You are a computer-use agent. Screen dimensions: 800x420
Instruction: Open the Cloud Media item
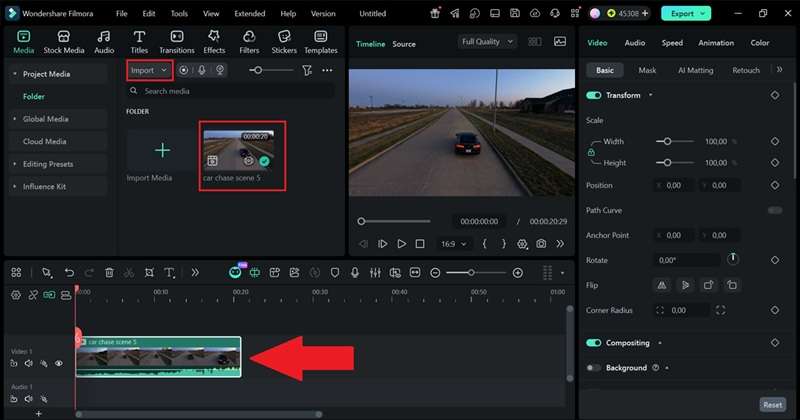(x=44, y=141)
